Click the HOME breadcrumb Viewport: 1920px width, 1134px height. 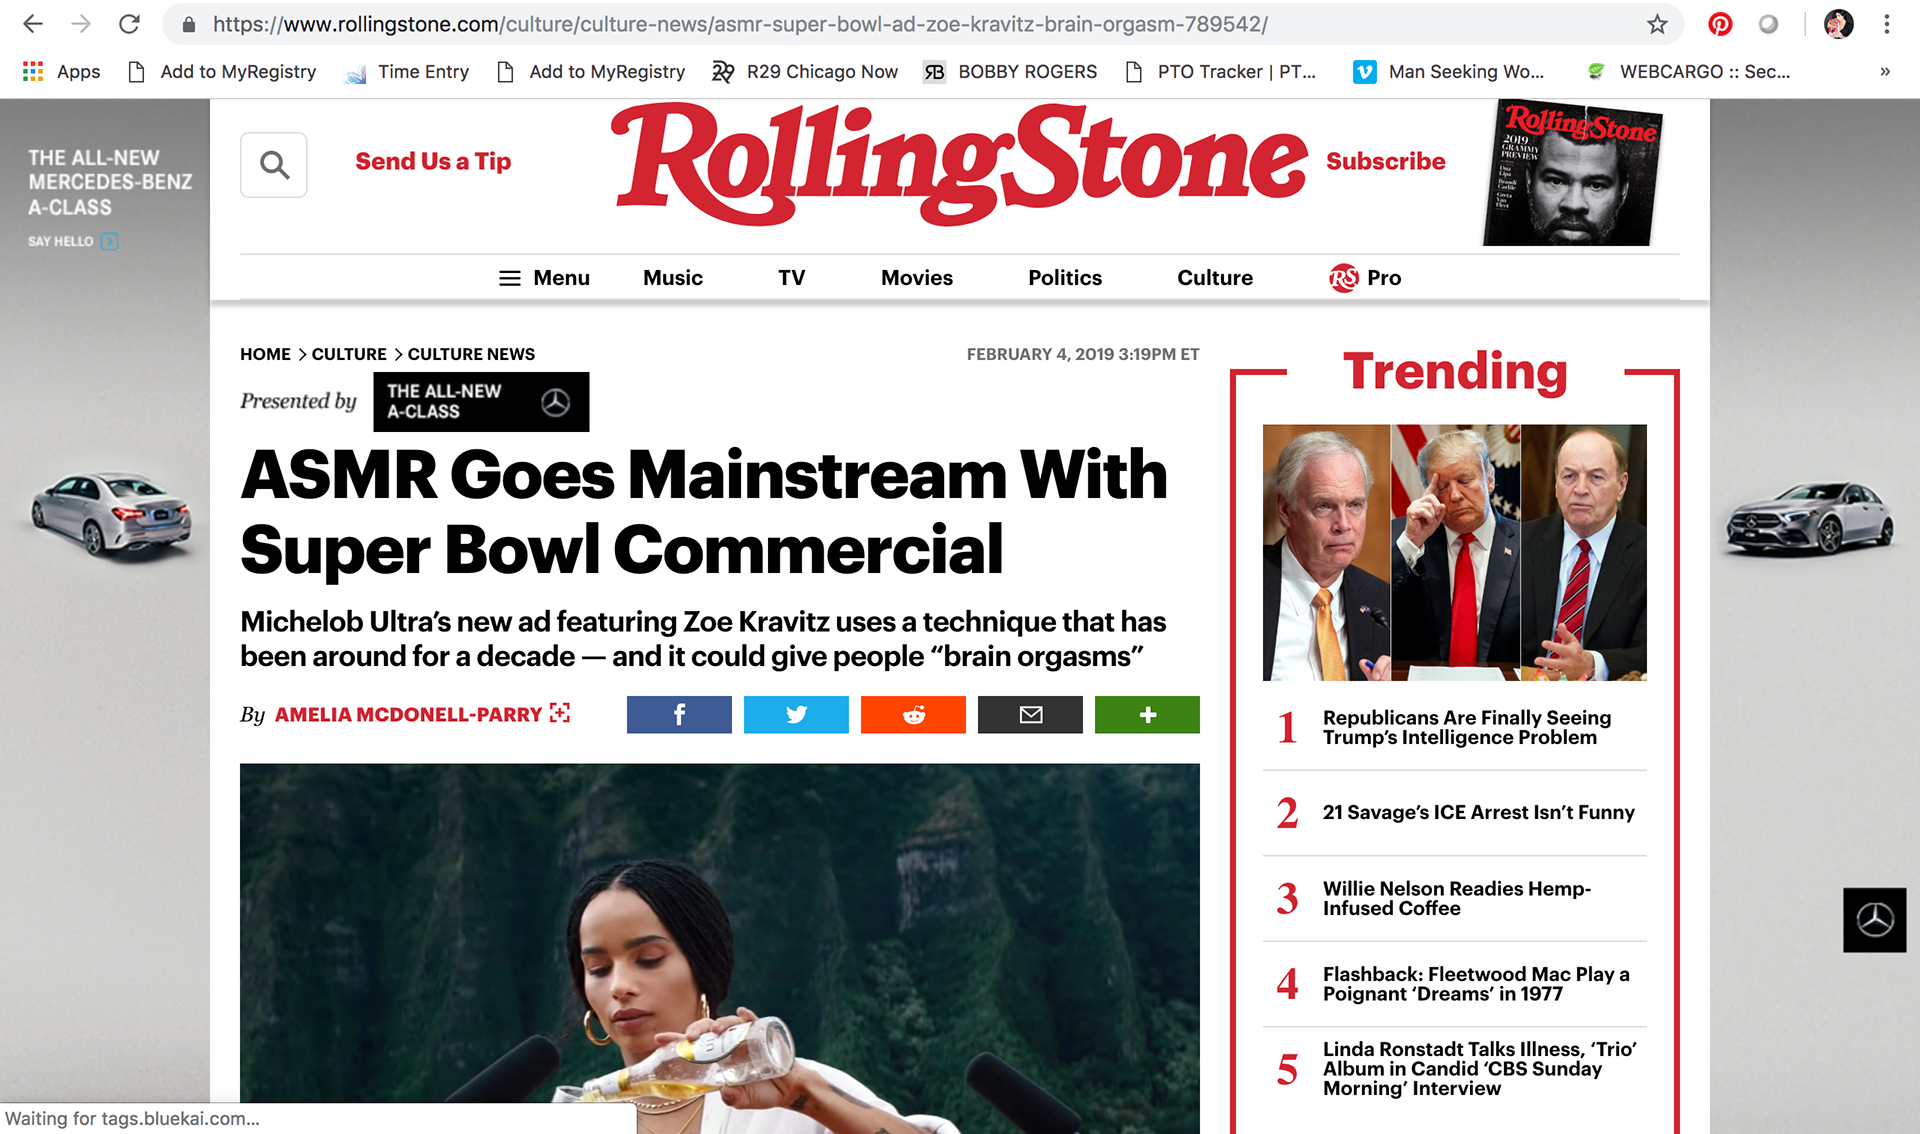(x=265, y=354)
